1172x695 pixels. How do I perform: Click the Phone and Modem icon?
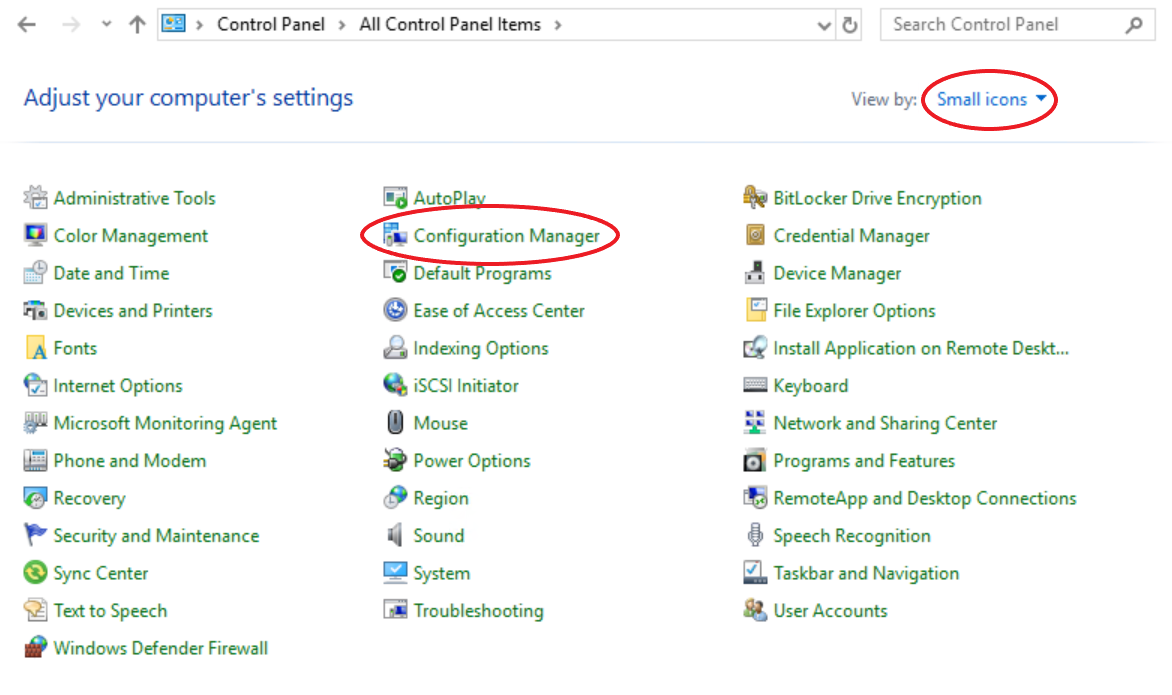35,460
